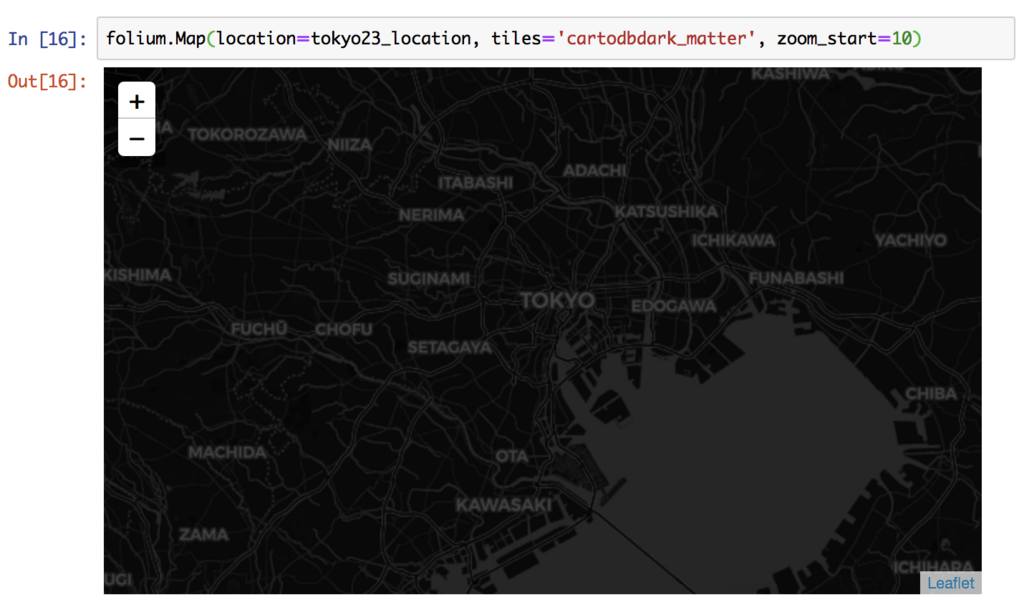Click the KATSUSHIKA map label
The height and width of the screenshot is (610, 1024).
point(665,212)
